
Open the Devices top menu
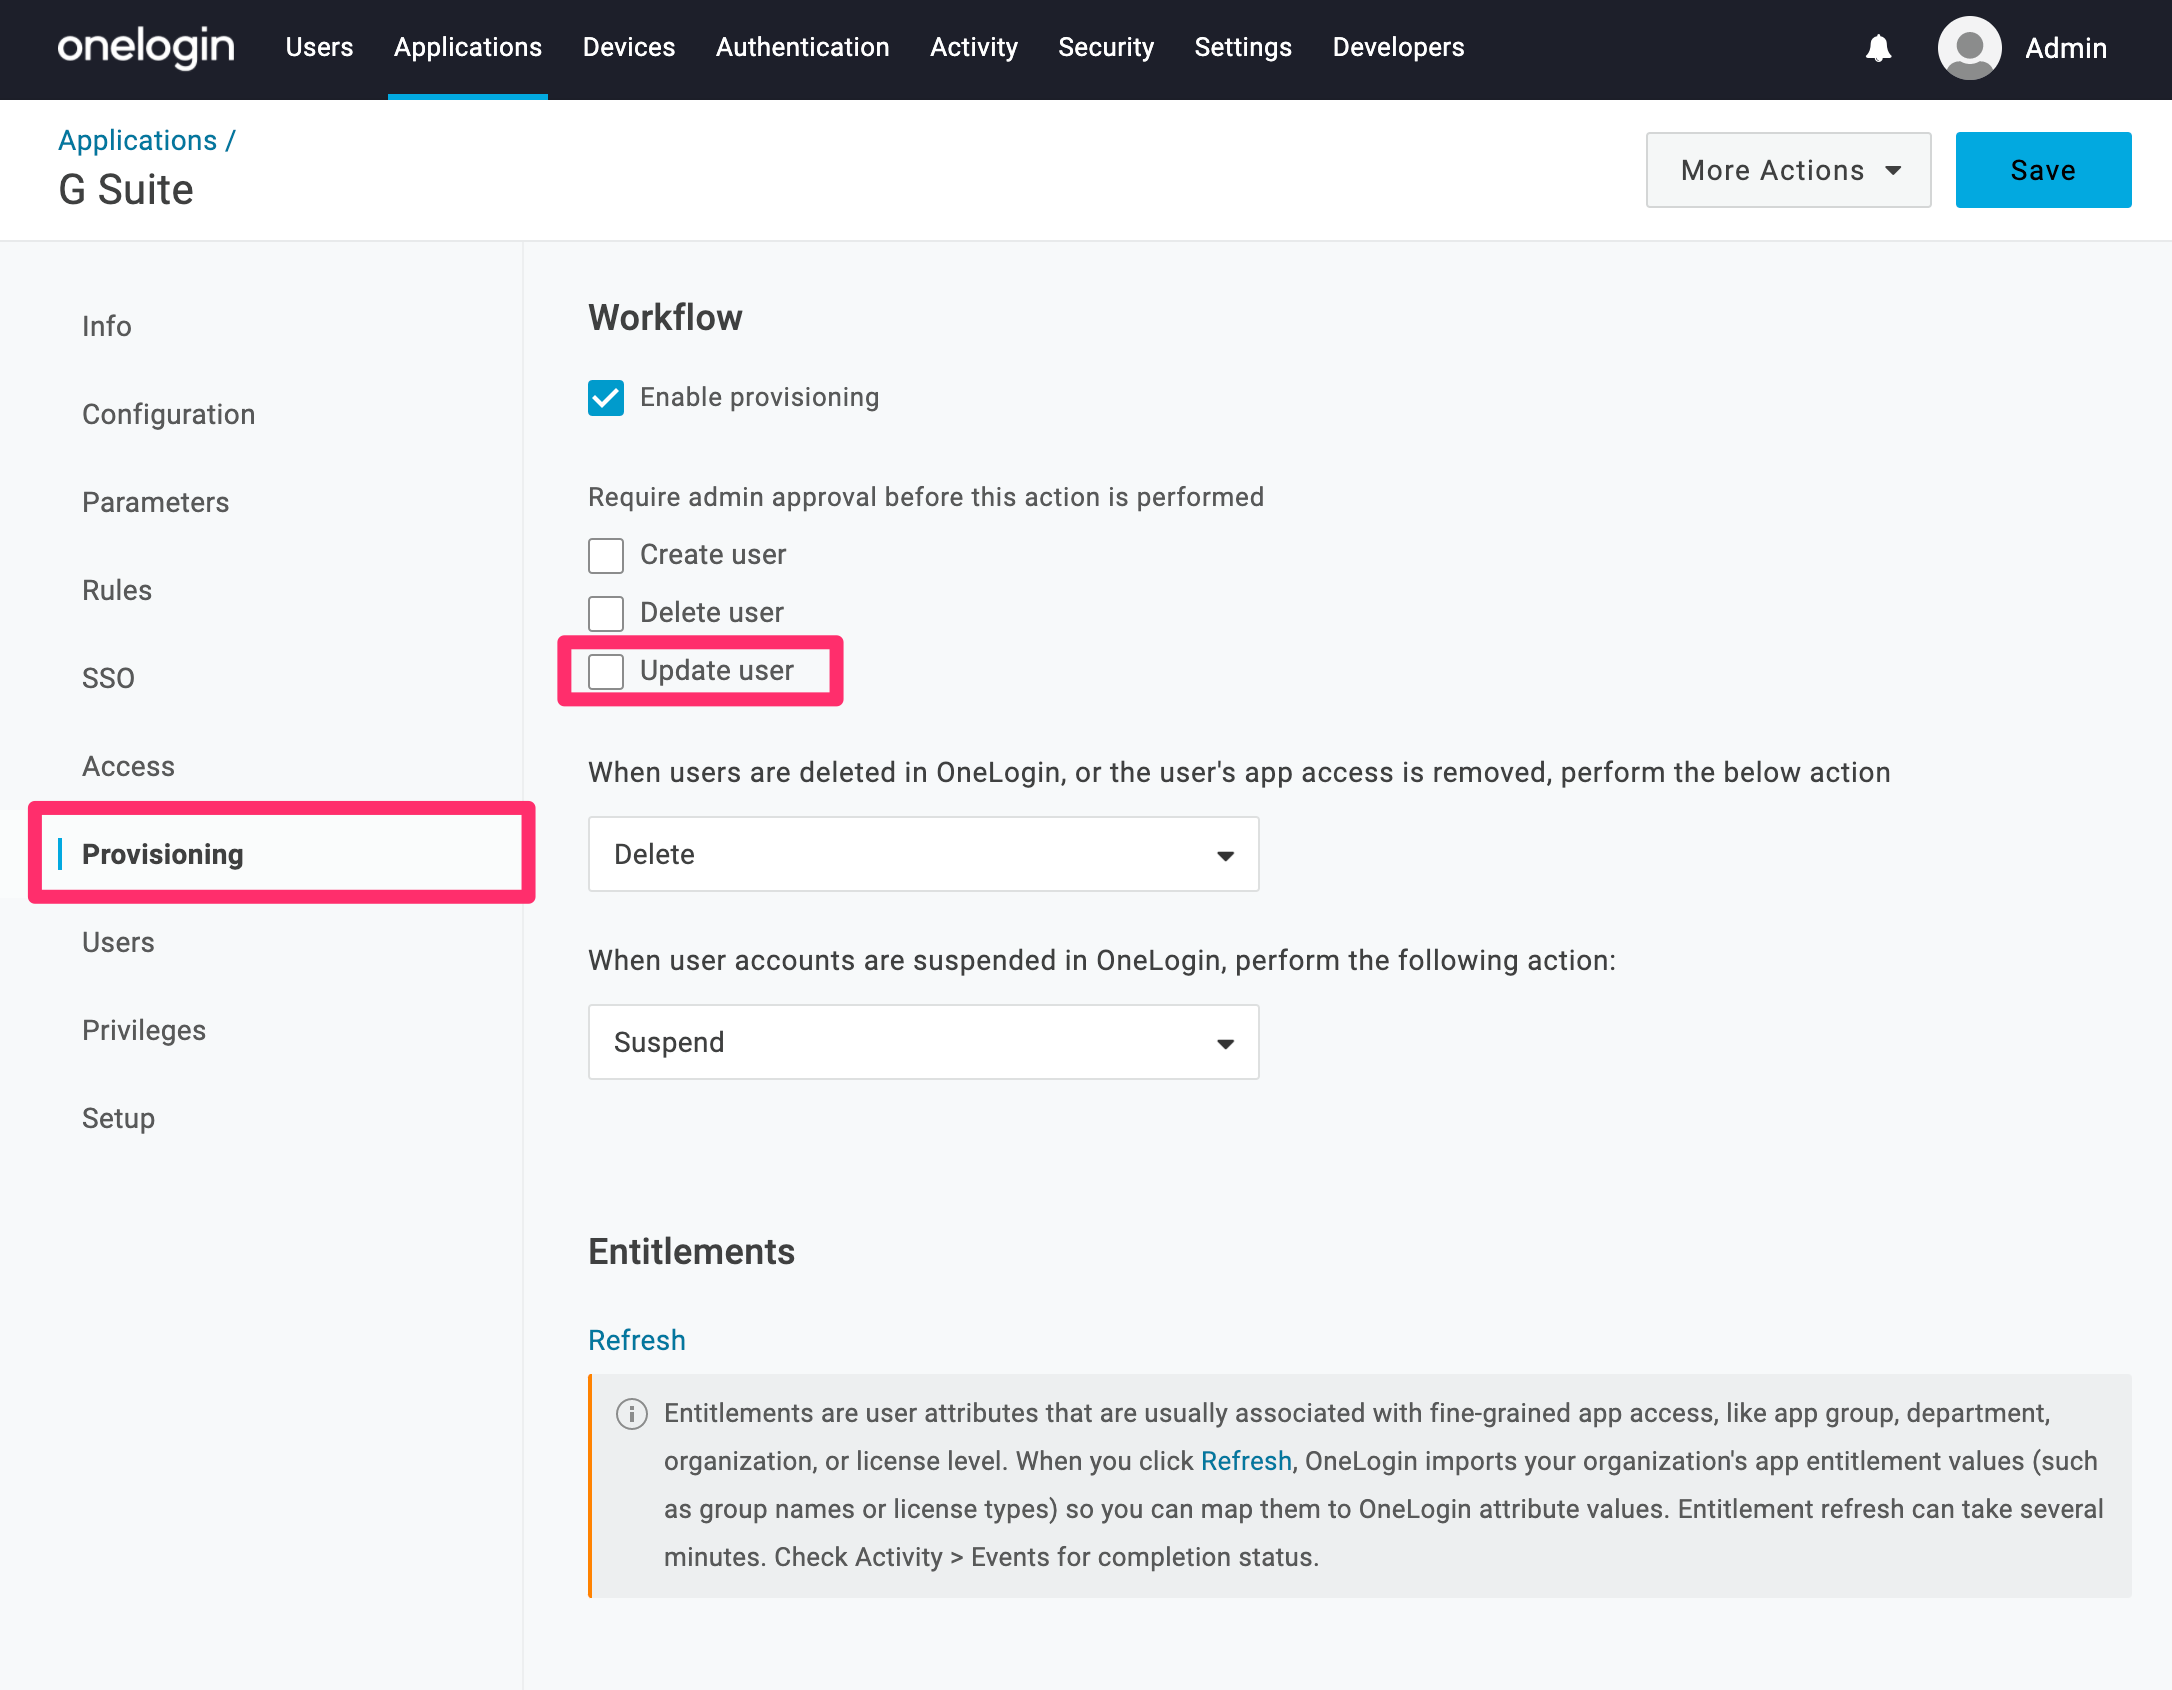(629, 47)
